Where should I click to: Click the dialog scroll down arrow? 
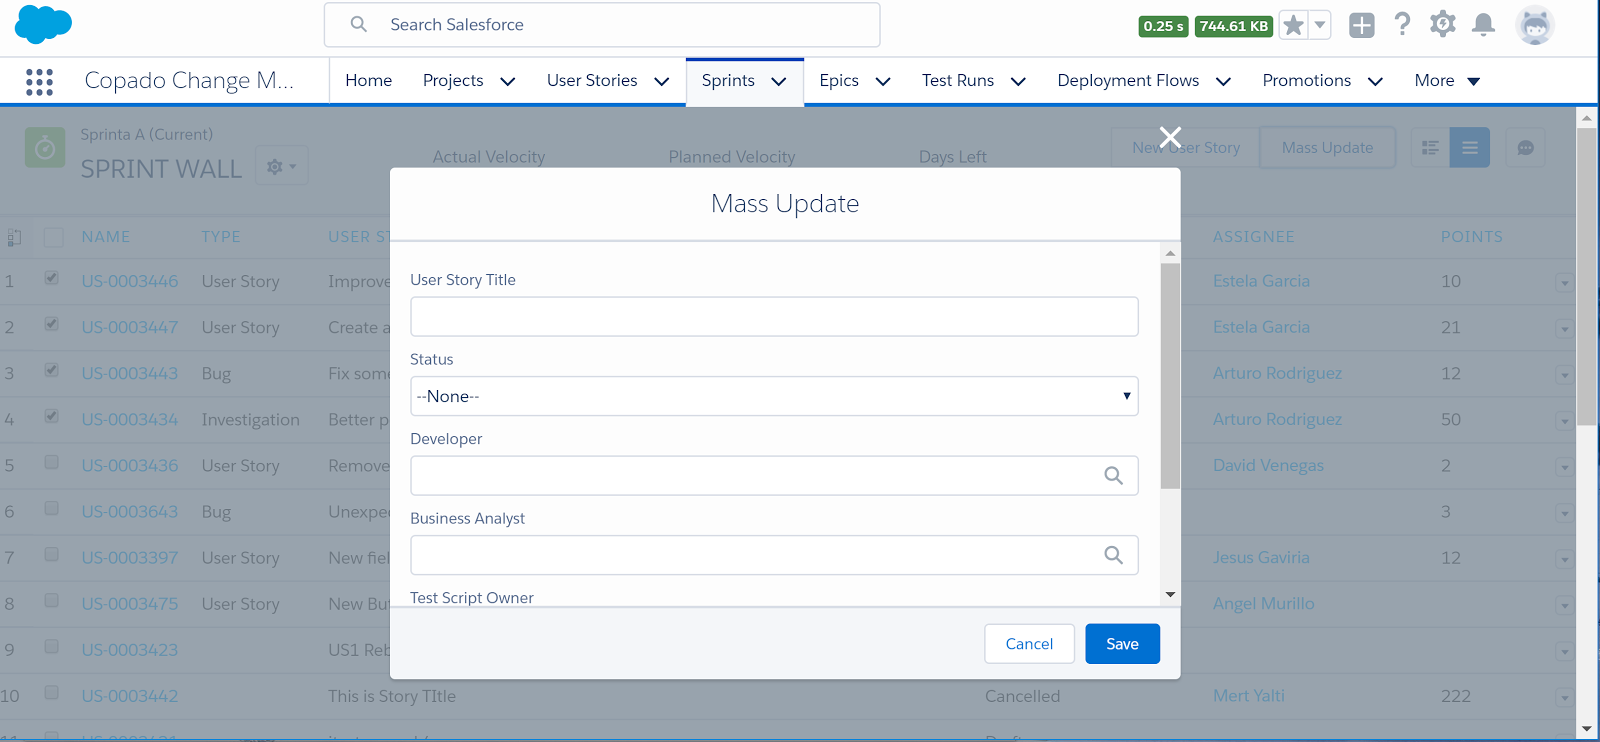pos(1170,595)
